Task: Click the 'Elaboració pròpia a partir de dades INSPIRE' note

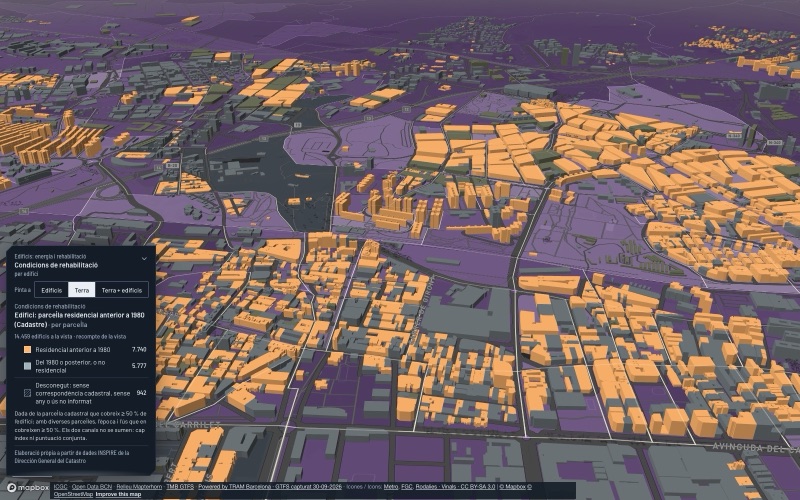Action: pyautogui.click(x=71, y=457)
